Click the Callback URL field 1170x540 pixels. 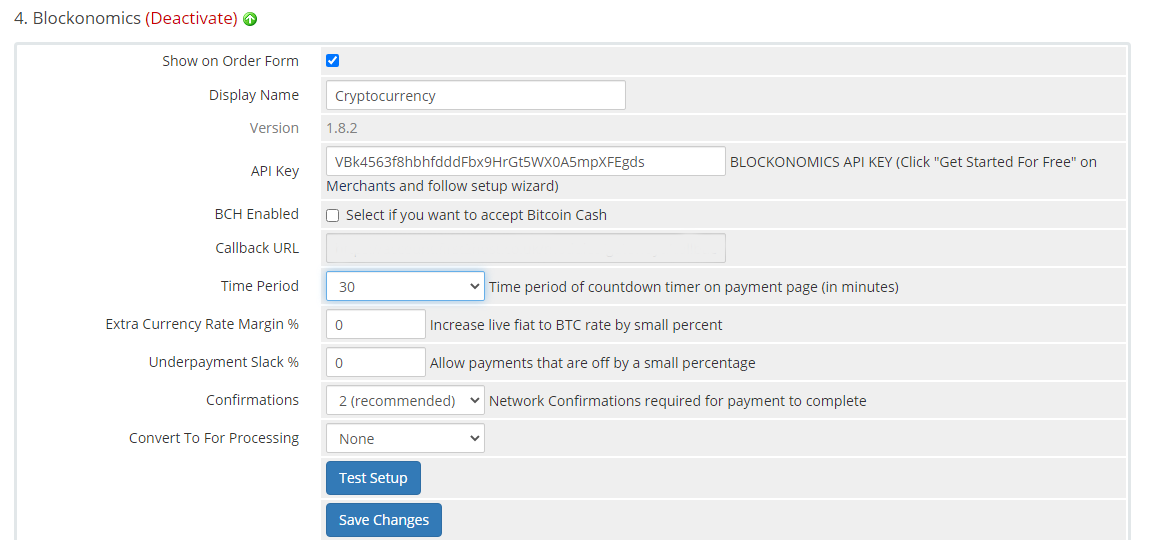click(x=525, y=248)
